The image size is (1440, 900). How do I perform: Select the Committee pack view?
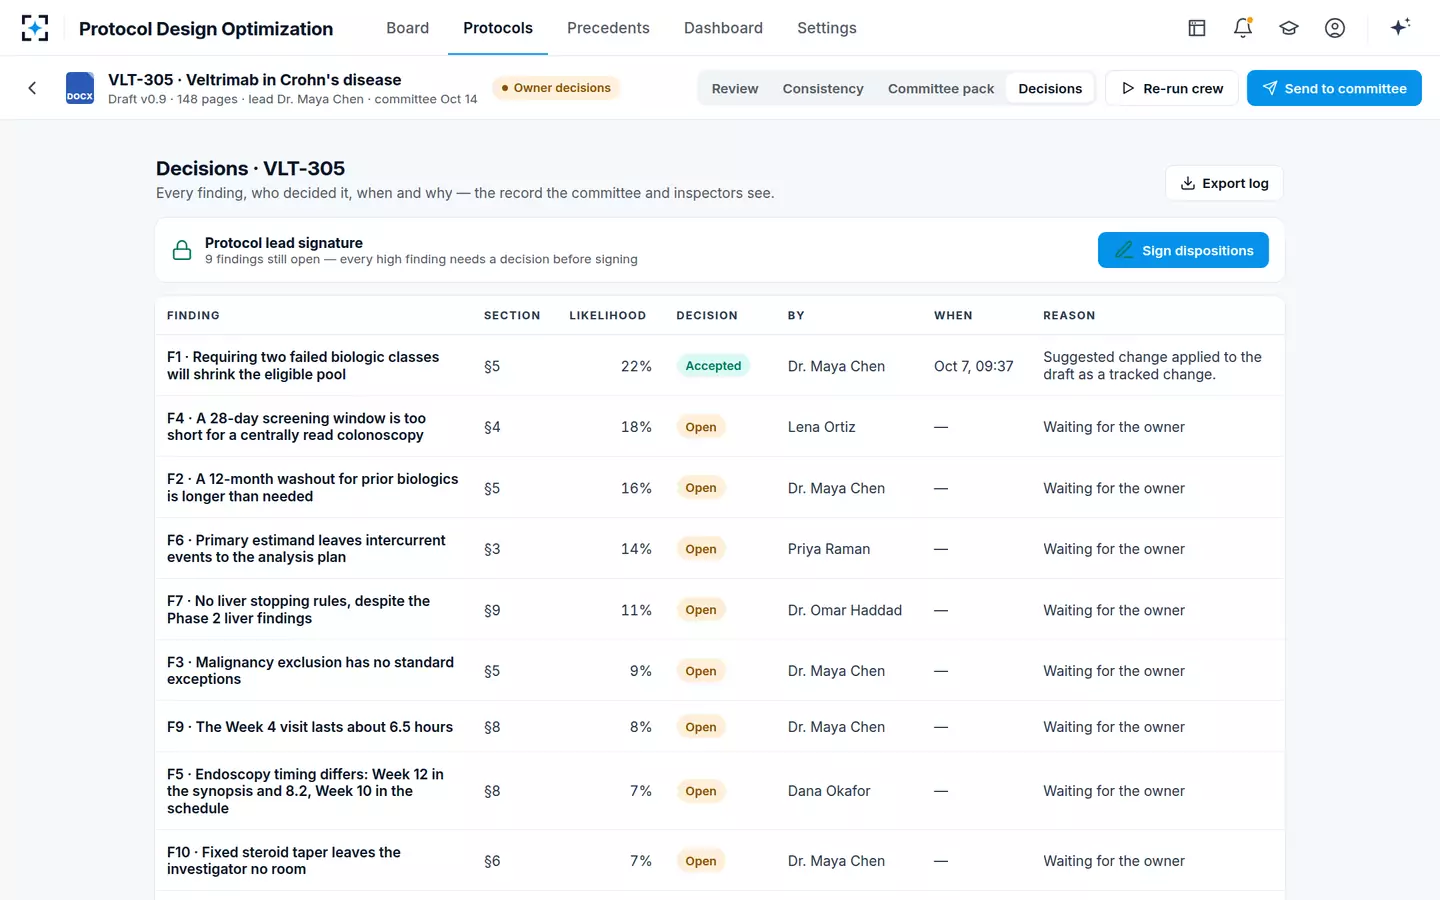941,88
